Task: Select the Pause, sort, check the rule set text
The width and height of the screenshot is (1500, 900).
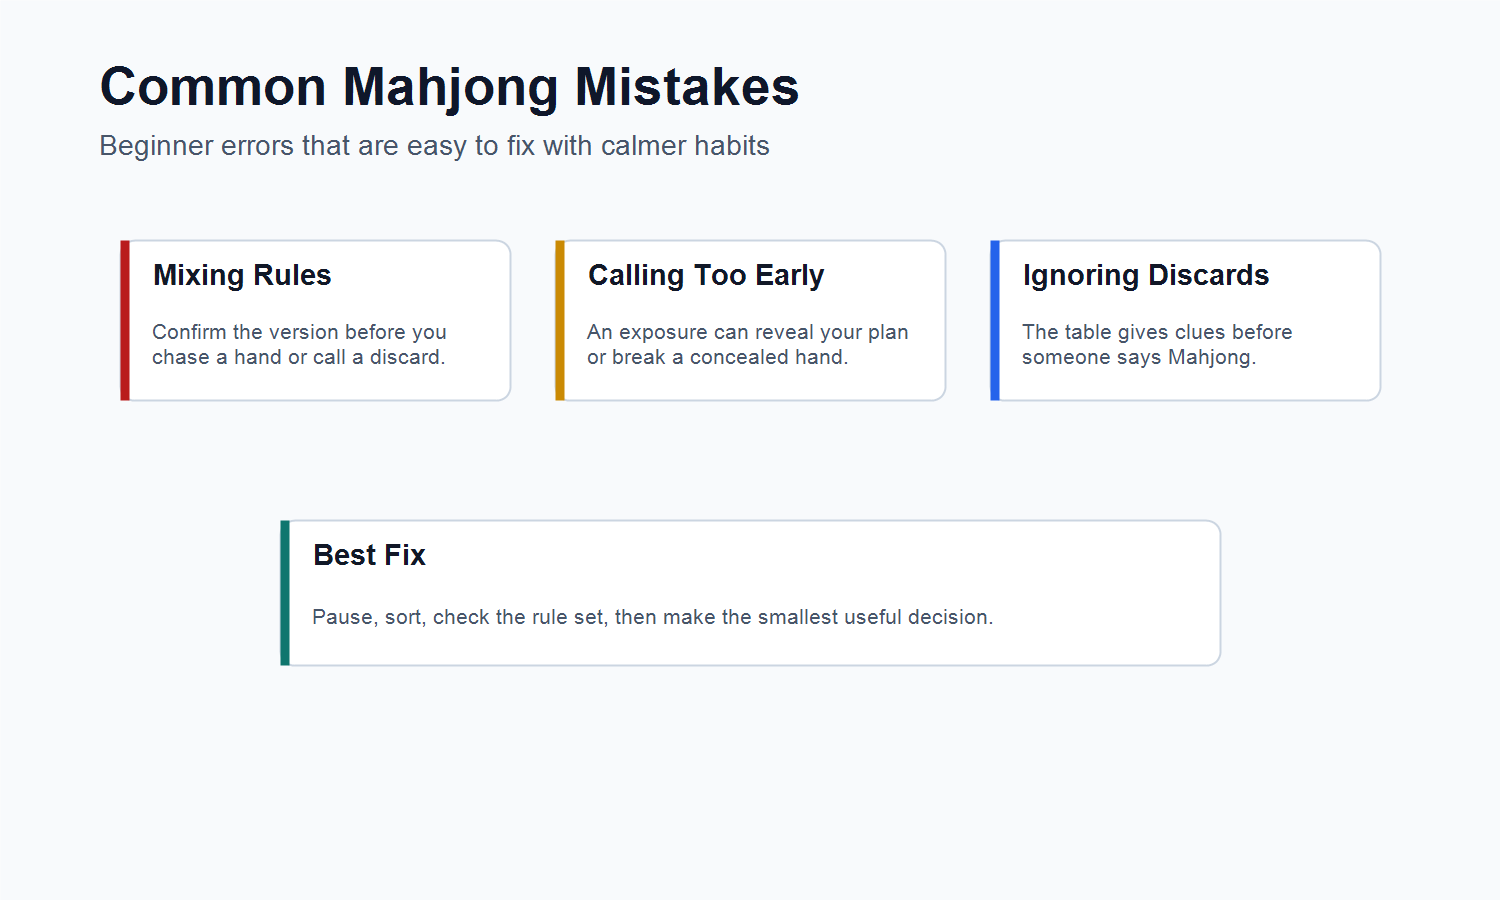Action: point(652,617)
